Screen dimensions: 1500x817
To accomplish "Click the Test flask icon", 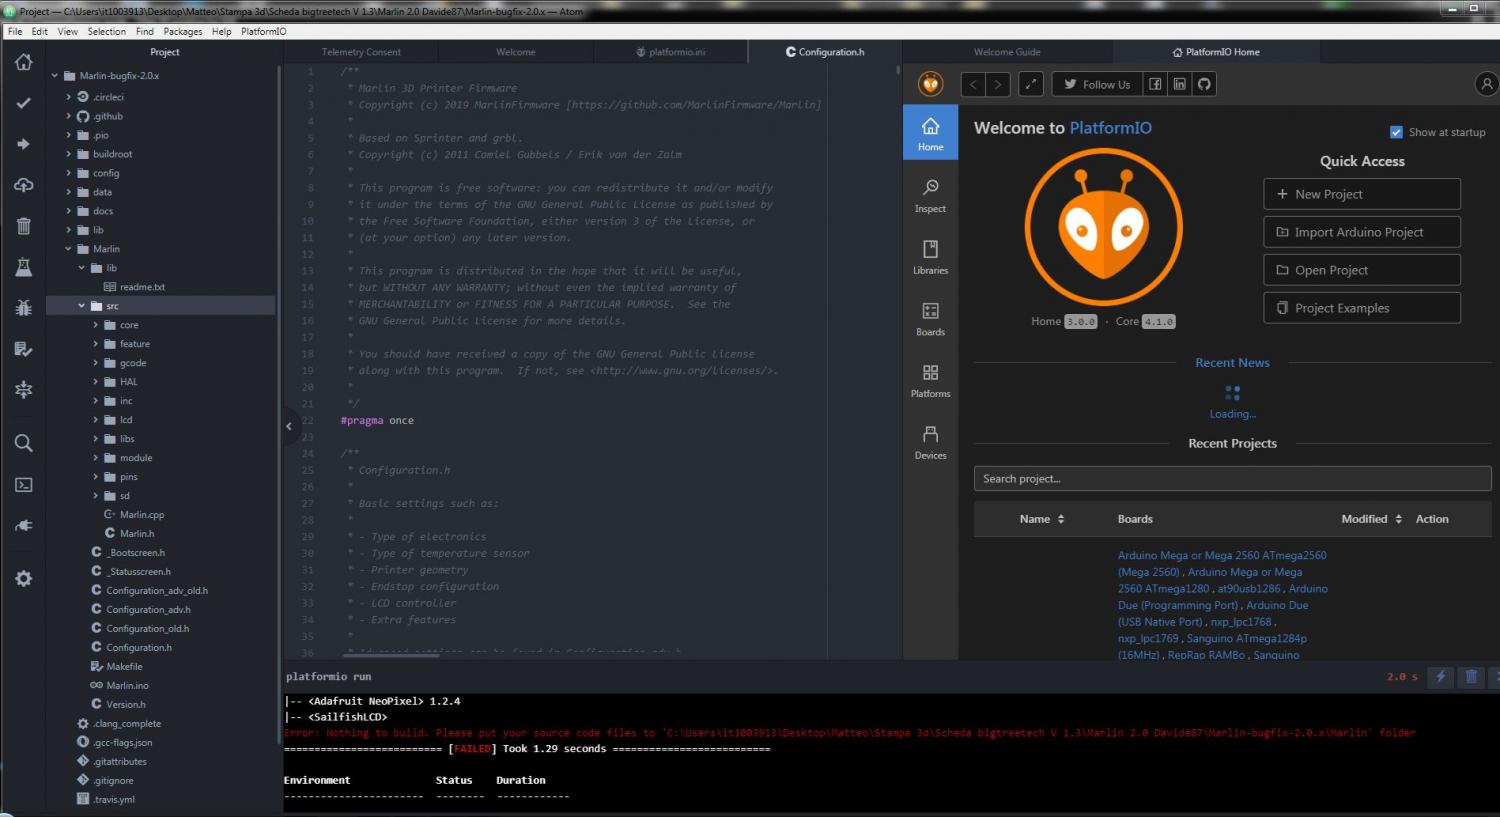I will [x=23, y=267].
